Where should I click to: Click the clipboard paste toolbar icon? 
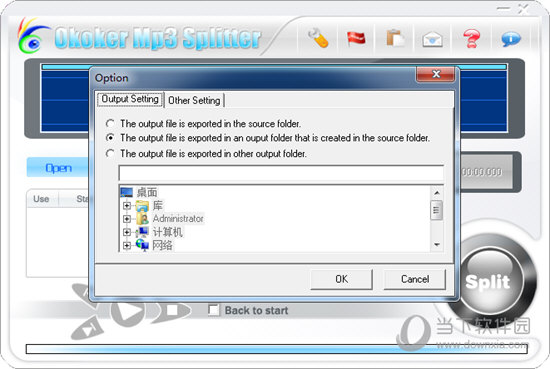pyautogui.click(x=395, y=38)
